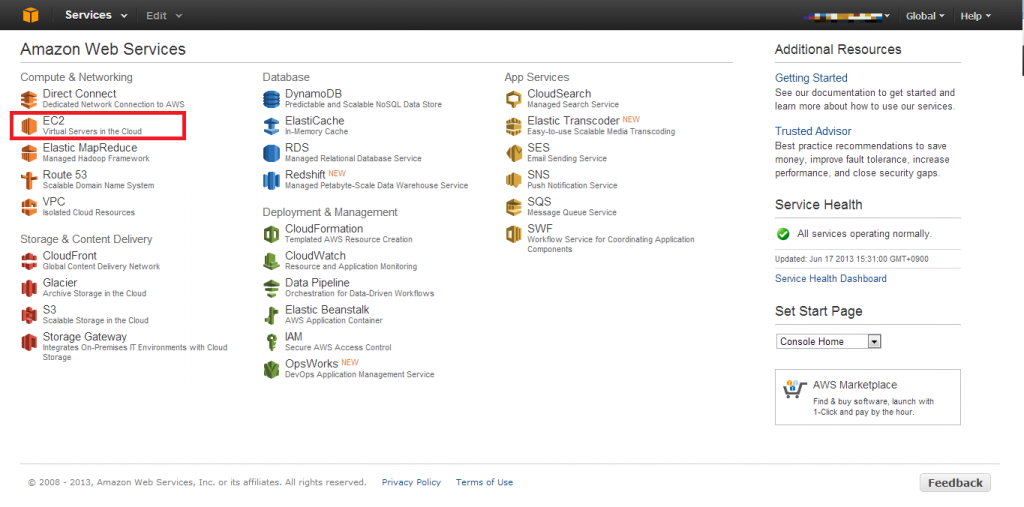Expand the Console Home start page combo box
Image resolution: width=1024 pixels, height=507 pixels.
click(x=829, y=342)
